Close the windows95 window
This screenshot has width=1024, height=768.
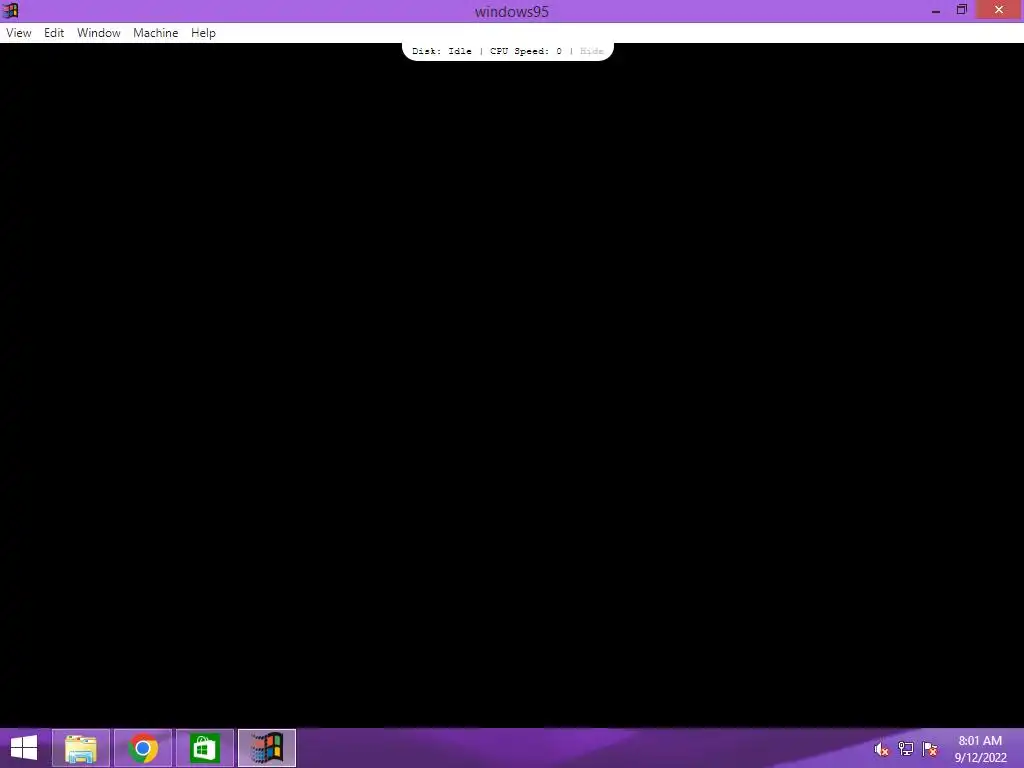(999, 10)
